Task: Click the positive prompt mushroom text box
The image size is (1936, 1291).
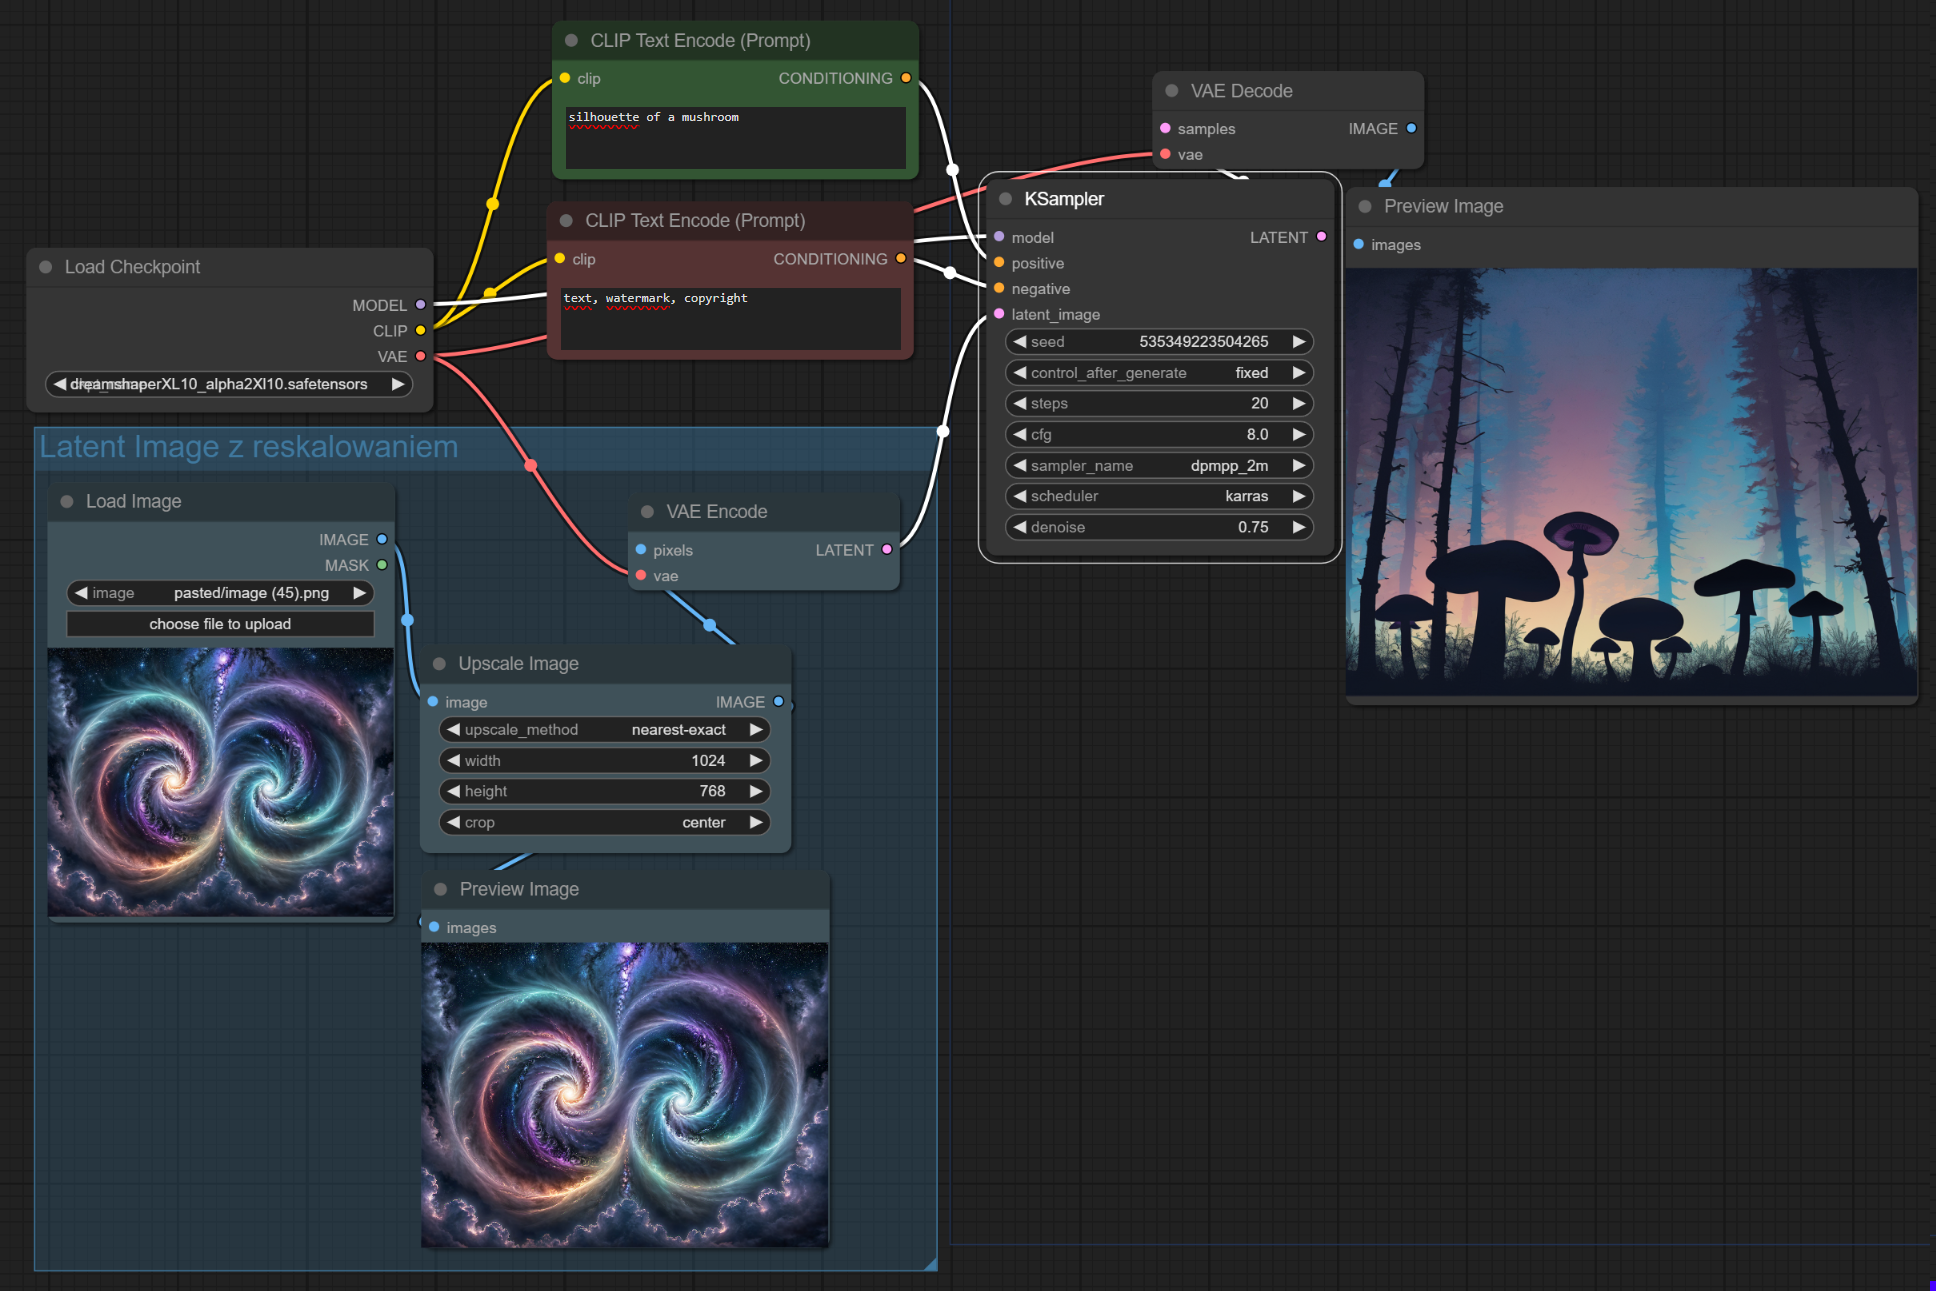Action: tap(735, 138)
